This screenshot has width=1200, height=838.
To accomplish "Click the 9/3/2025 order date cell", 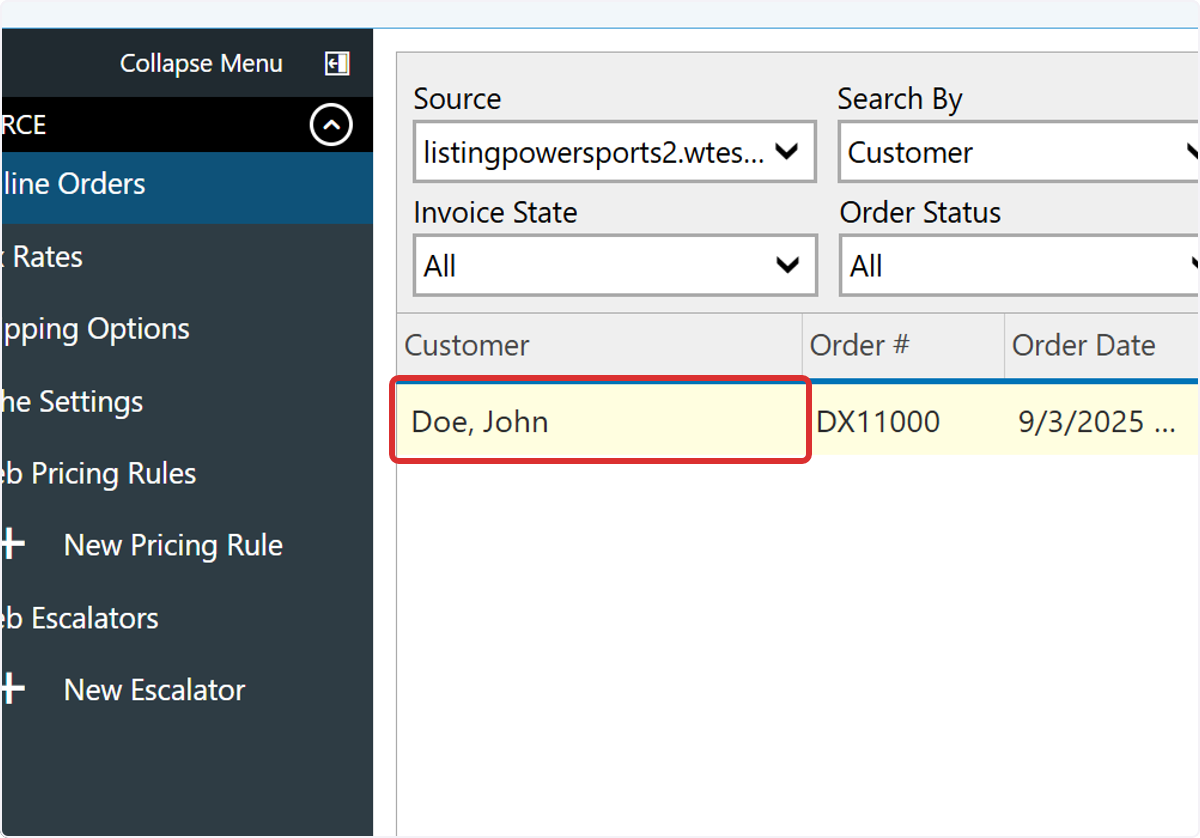I will point(1102,422).
